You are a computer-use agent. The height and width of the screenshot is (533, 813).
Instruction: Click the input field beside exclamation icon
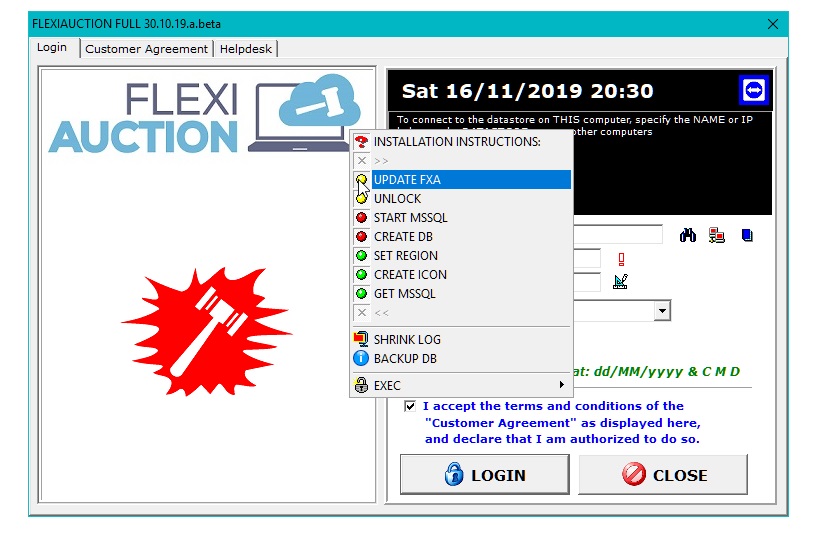click(x=587, y=258)
